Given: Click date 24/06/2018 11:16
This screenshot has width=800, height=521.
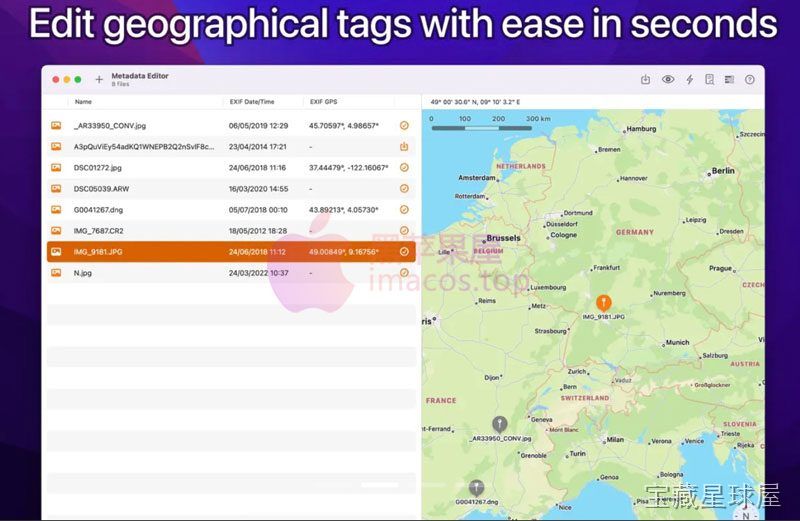Looking at the screenshot, I should [x=257, y=167].
